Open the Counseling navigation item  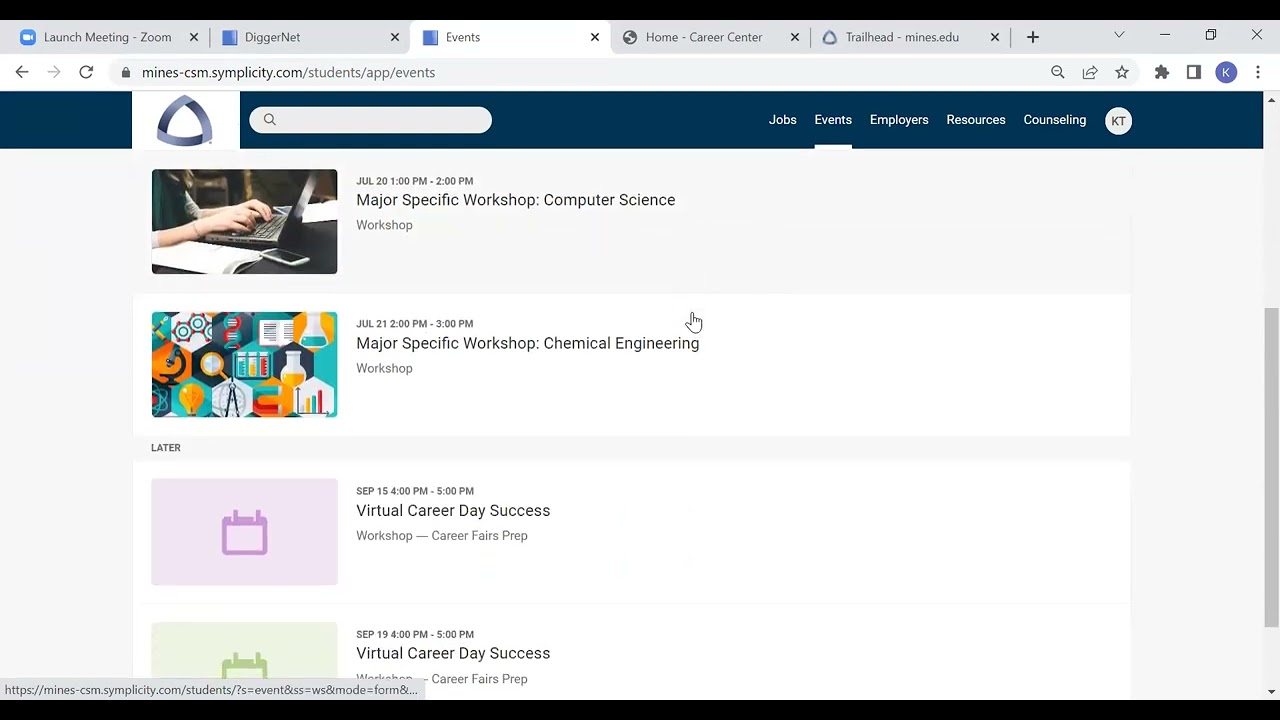(x=1054, y=120)
